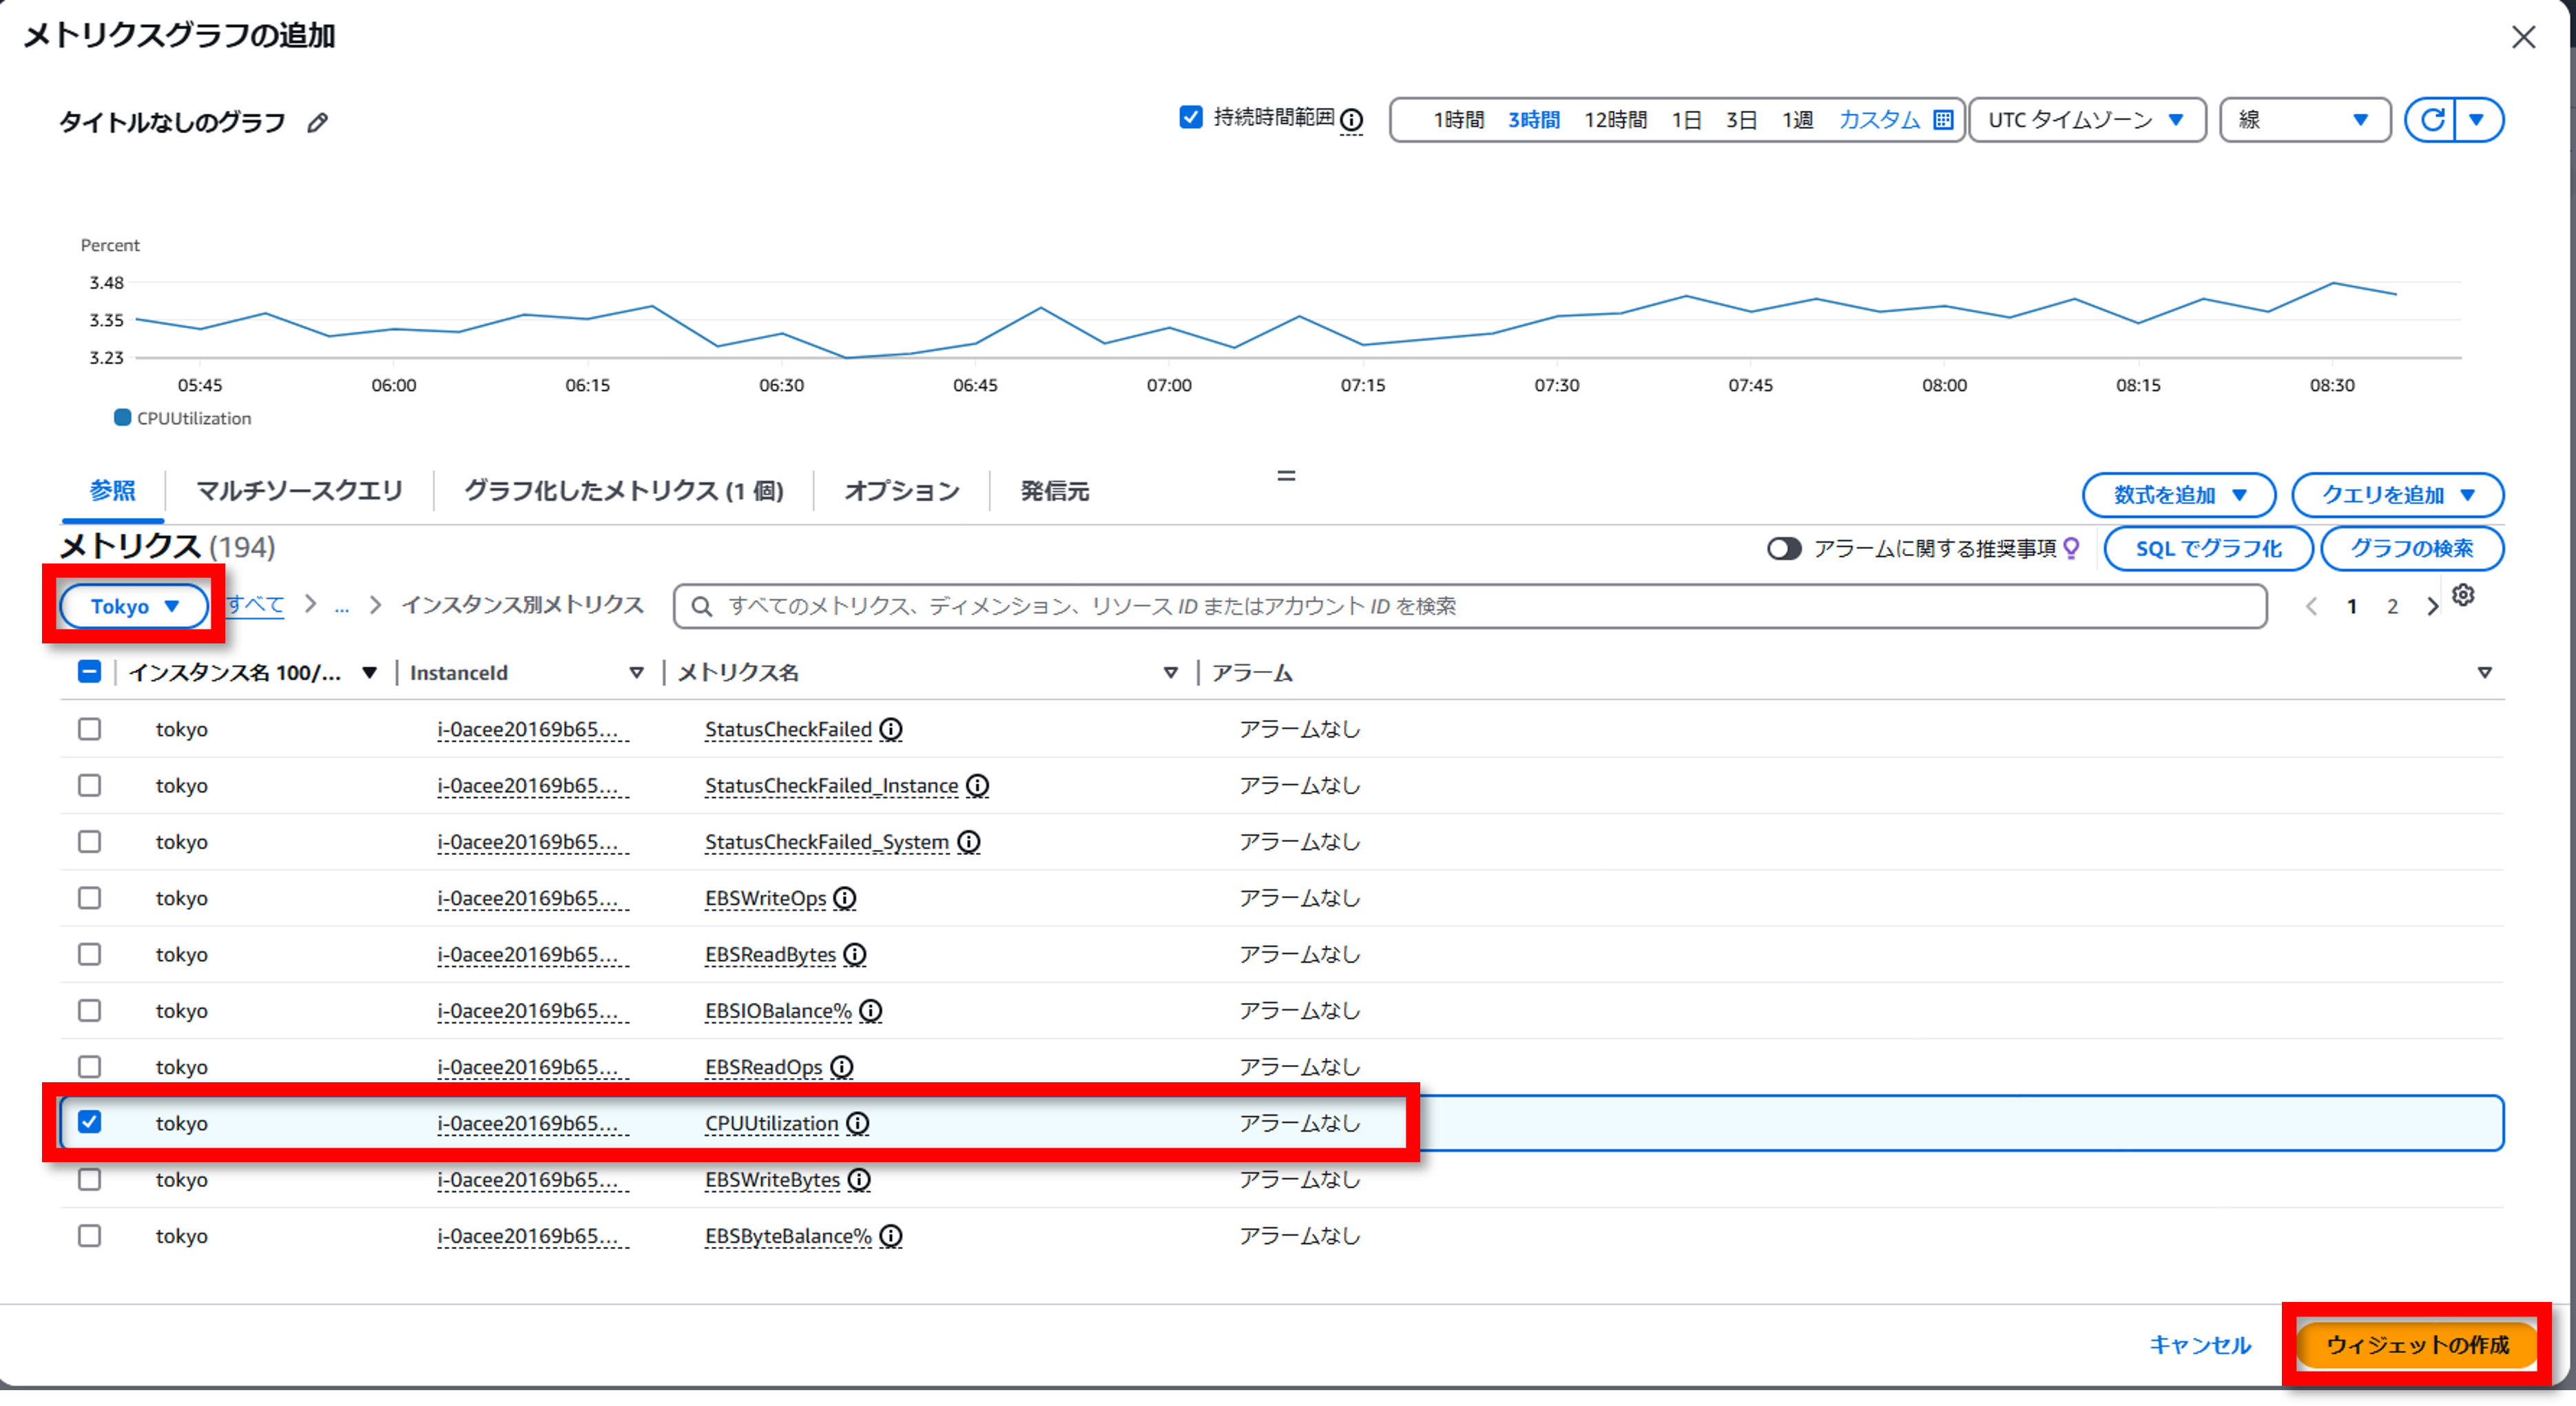Go to next metrics page arrow
The width and height of the screenshot is (2576, 1406).
[2432, 606]
